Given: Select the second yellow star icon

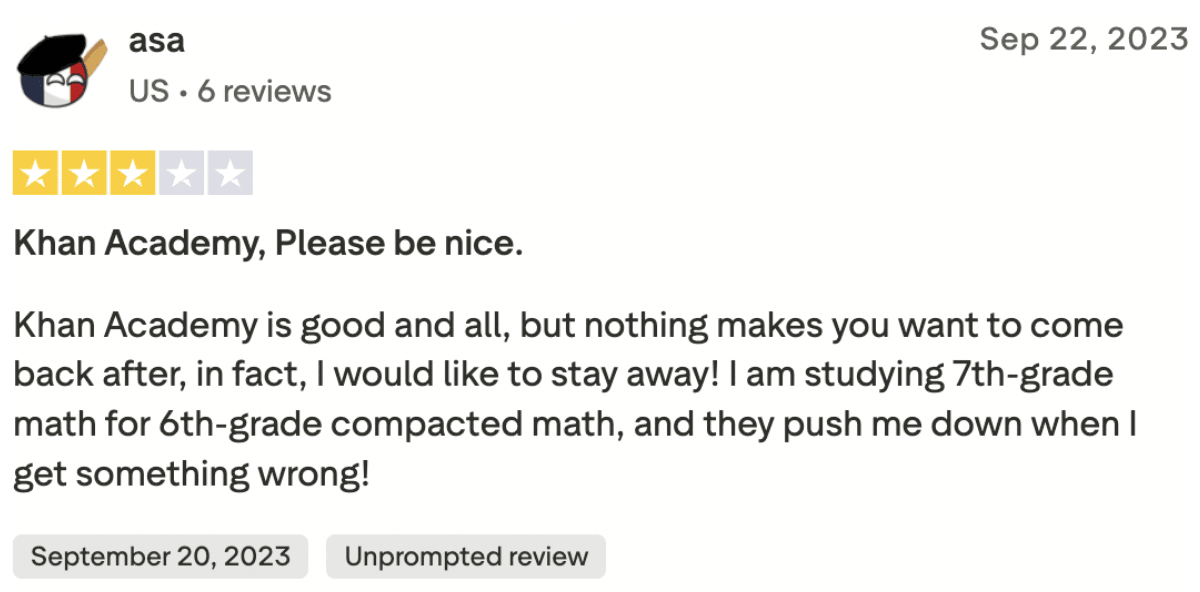Looking at the screenshot, I should pyautogui.click(x=85, y=171).
